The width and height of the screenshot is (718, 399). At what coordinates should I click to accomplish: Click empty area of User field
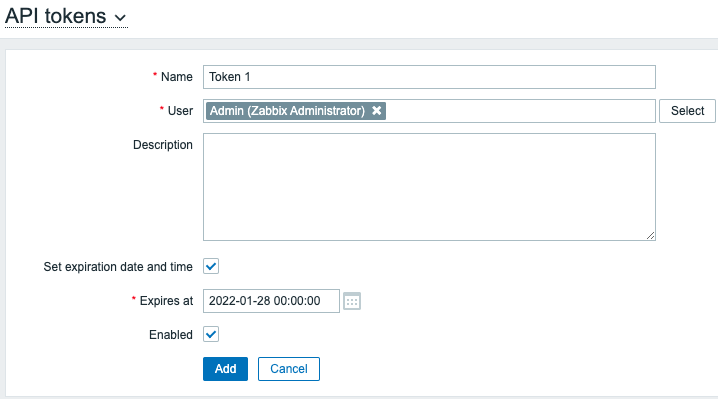520,111
